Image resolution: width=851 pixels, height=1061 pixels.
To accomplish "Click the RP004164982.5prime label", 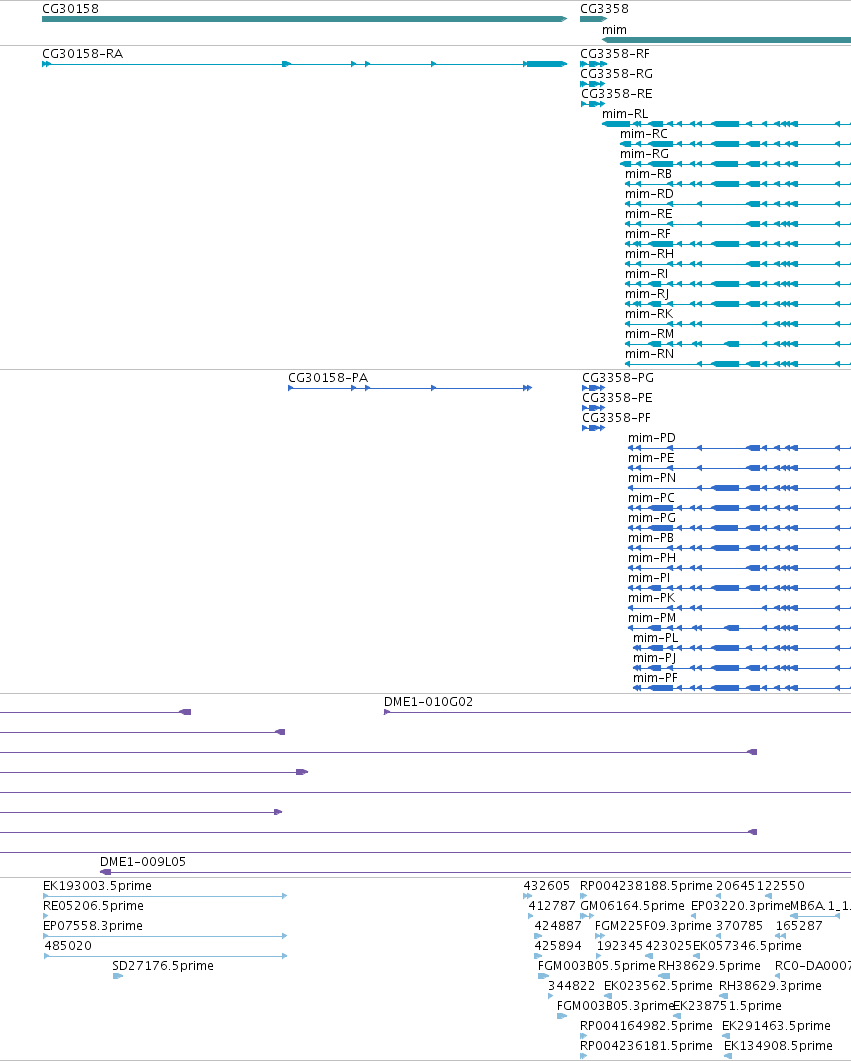I will tap(646, 1026).
